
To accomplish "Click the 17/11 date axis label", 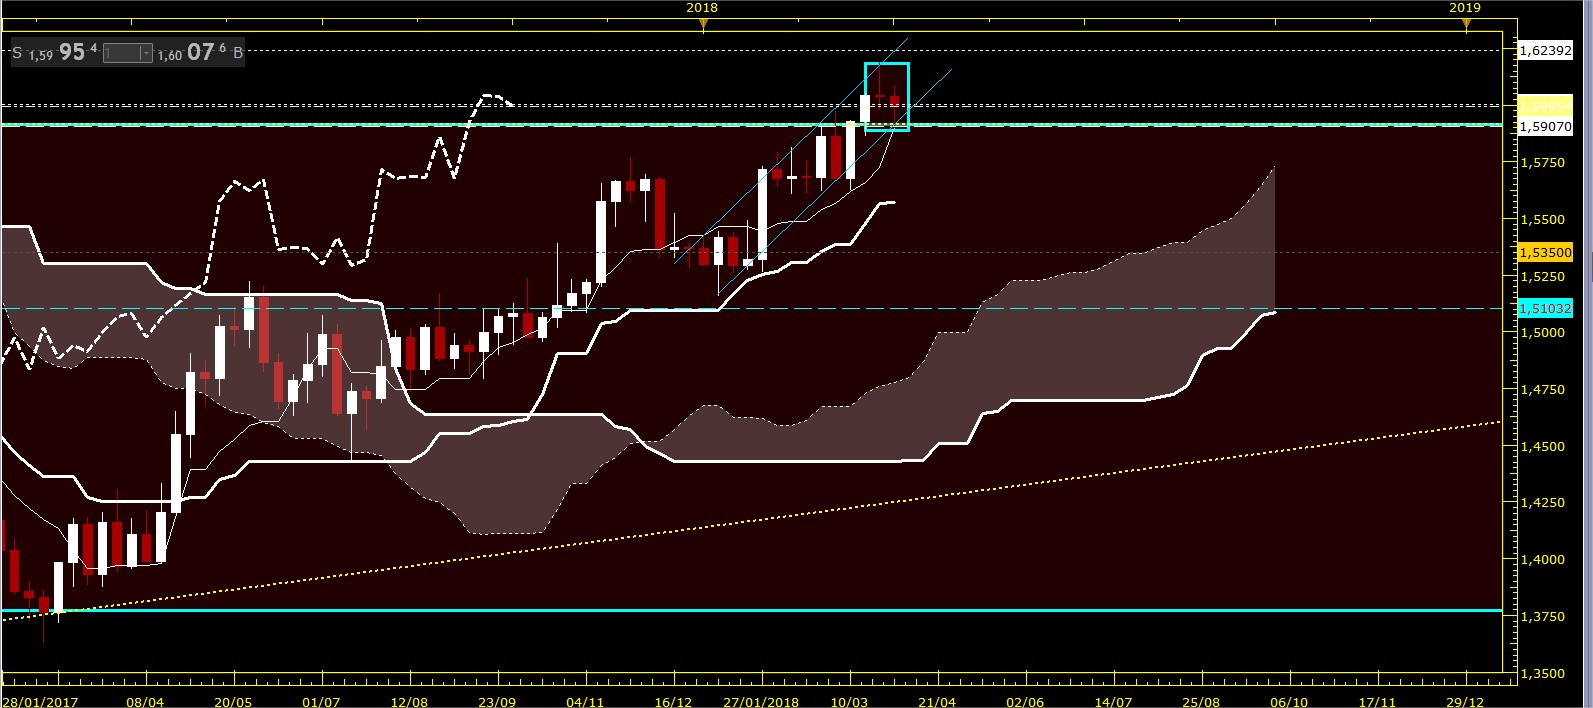I will (1377, 701).
